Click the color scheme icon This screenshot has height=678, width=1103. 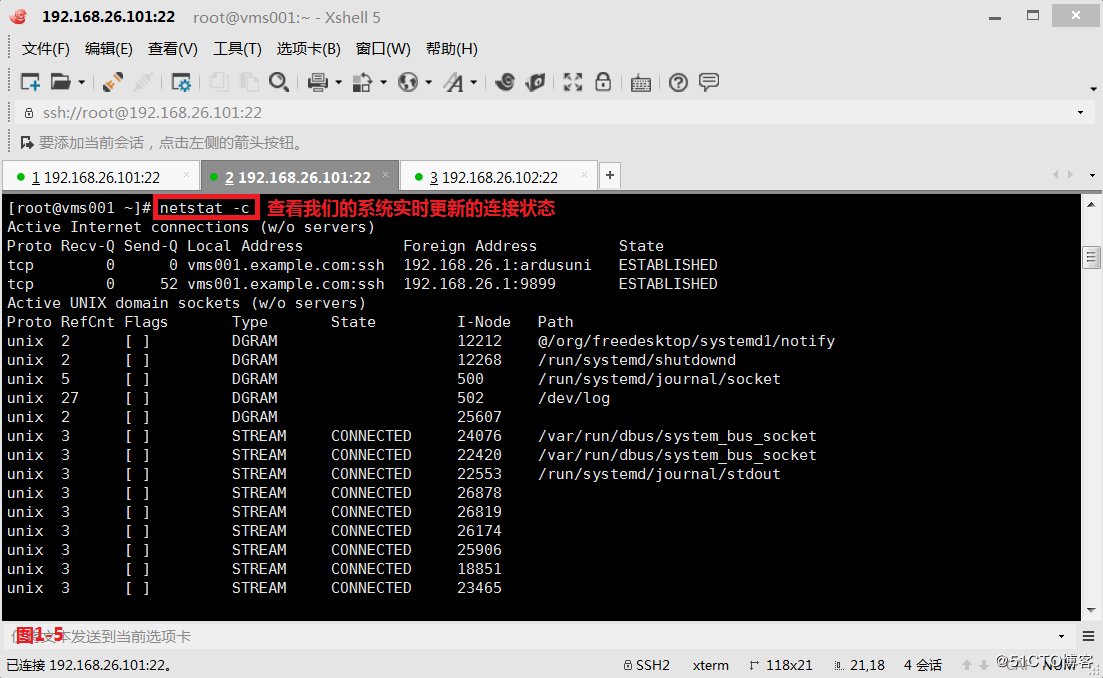362,82
